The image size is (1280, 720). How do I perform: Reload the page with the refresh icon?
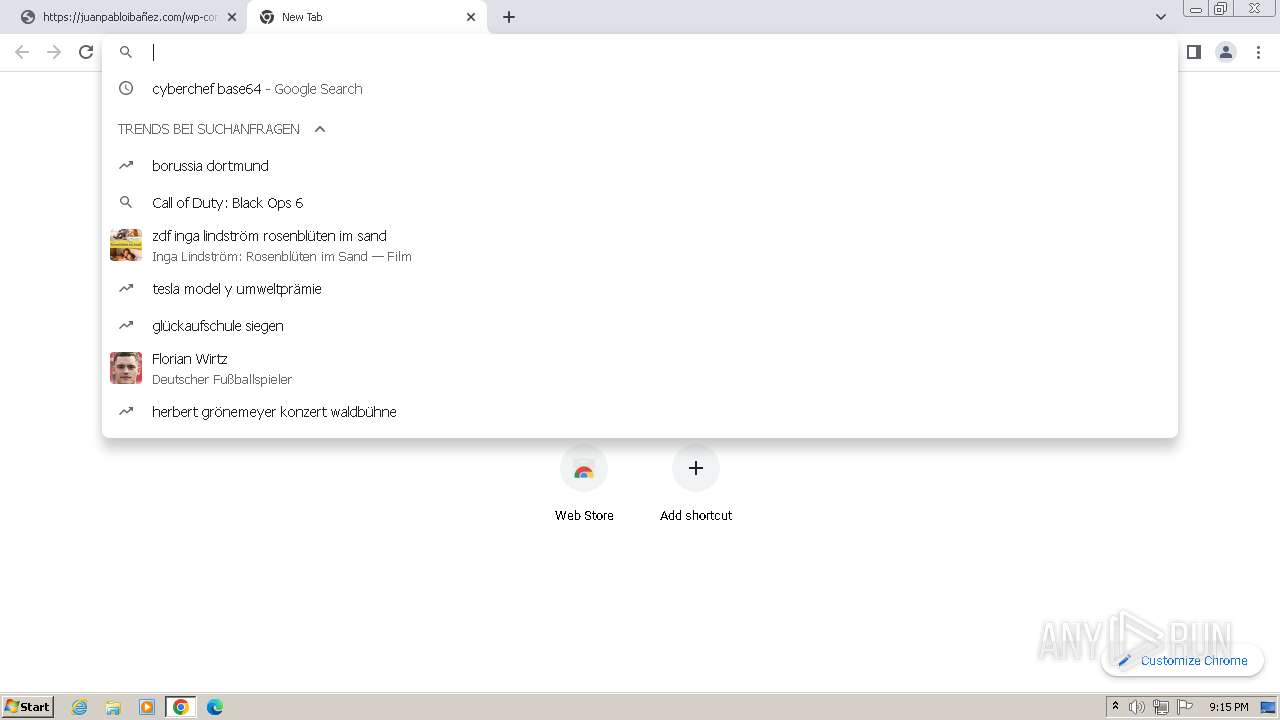pyautogui.click(x=86, y=52)
